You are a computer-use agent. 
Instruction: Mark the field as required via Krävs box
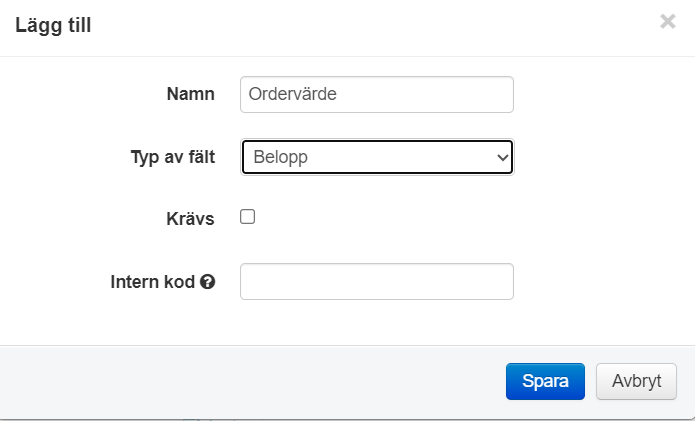(x=247, y=217)
